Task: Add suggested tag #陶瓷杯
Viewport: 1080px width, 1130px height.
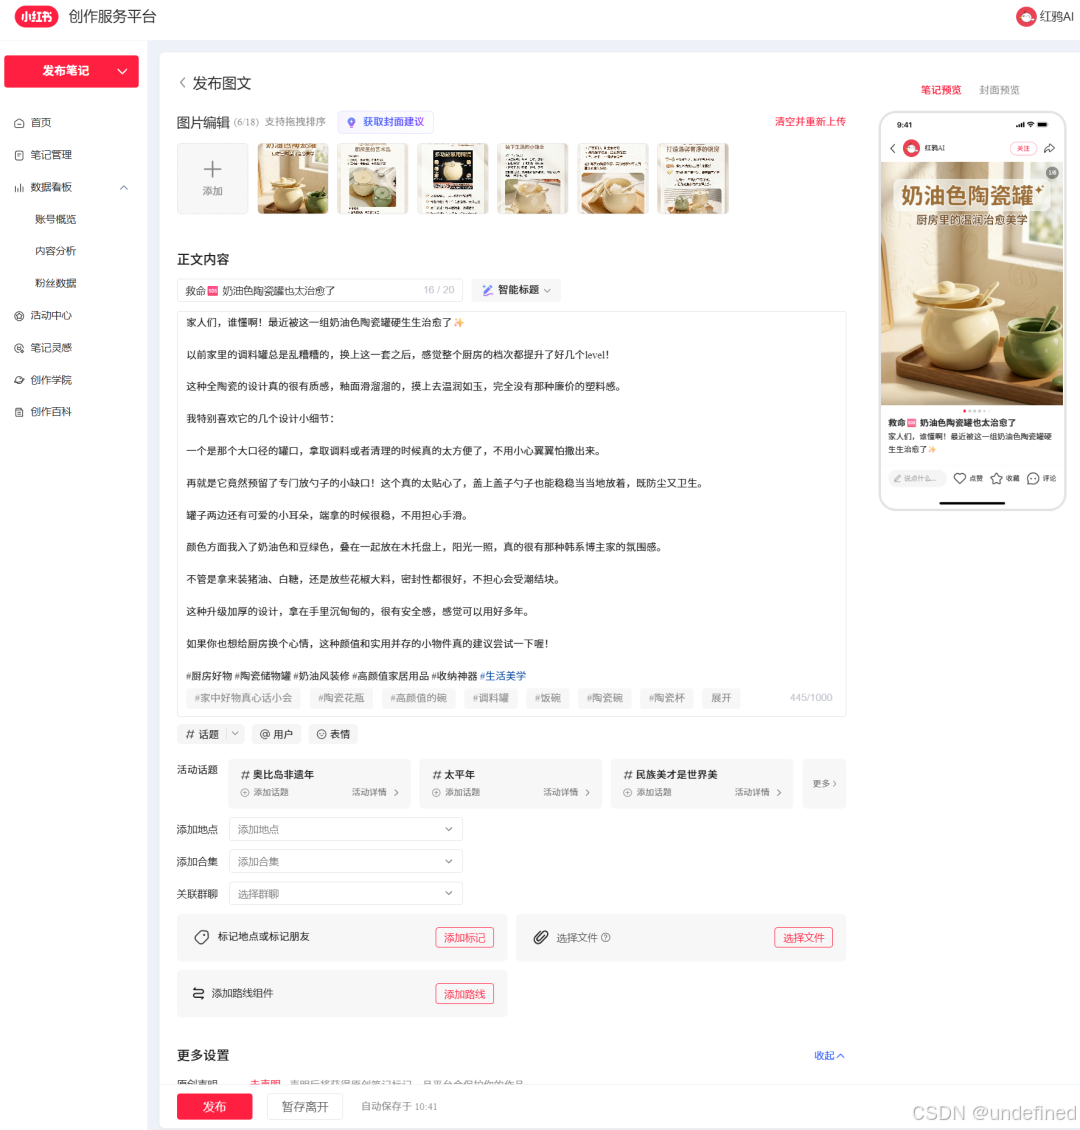Action: click(x=666, y=698)
